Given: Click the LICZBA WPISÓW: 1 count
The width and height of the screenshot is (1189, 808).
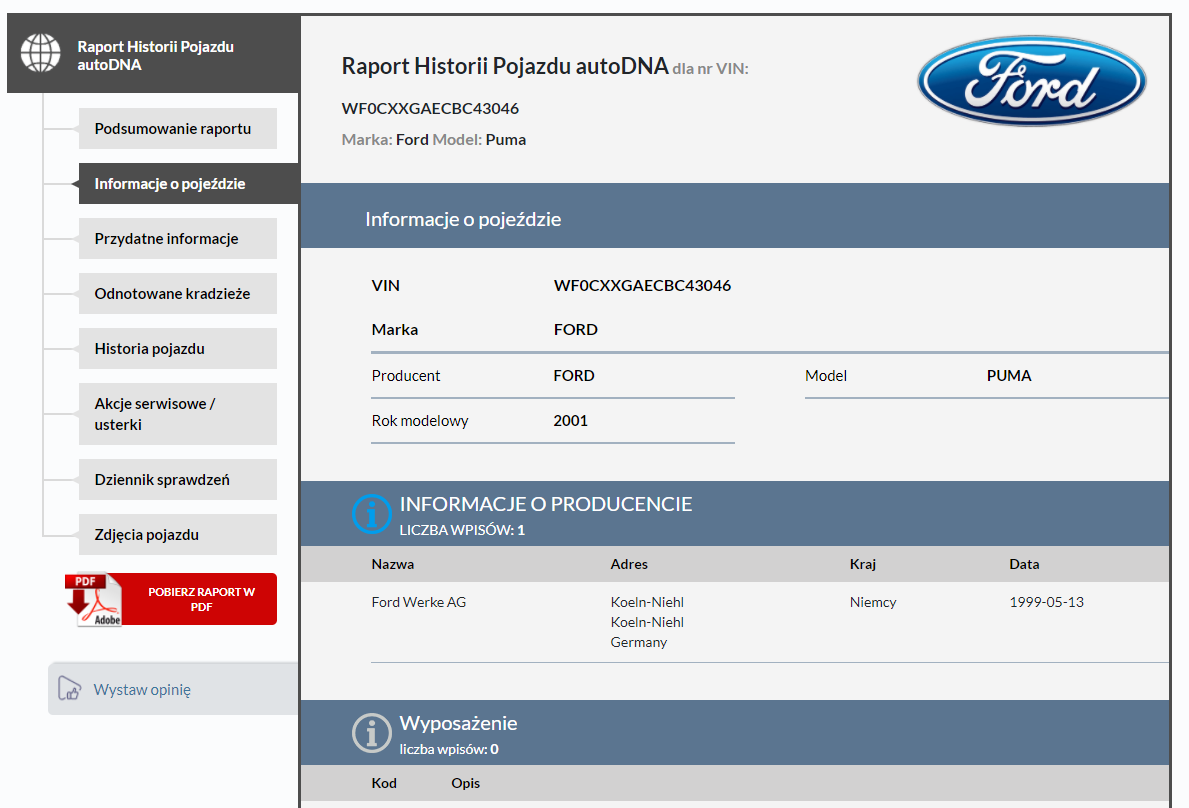Looking at the screenshot, I should click(462, 530).
